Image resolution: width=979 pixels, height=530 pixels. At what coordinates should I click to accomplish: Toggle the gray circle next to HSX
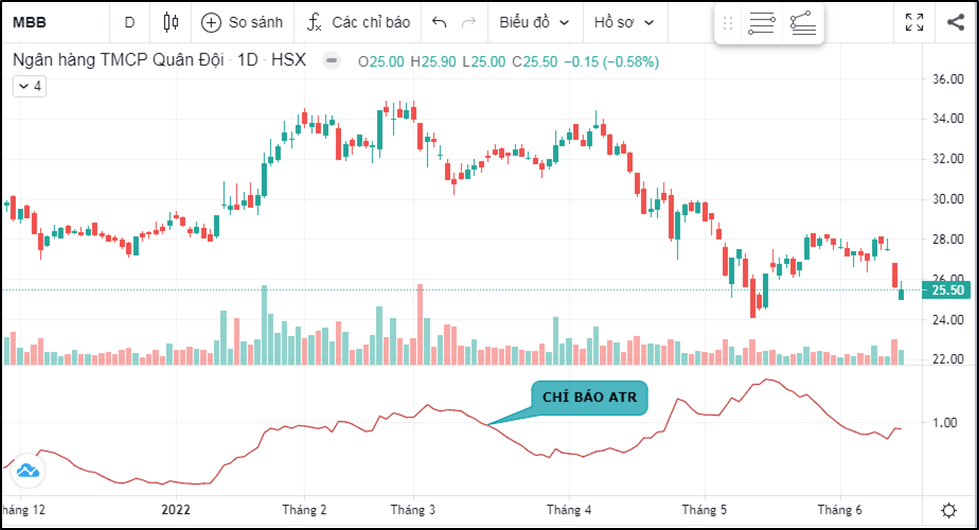(332, 62)
